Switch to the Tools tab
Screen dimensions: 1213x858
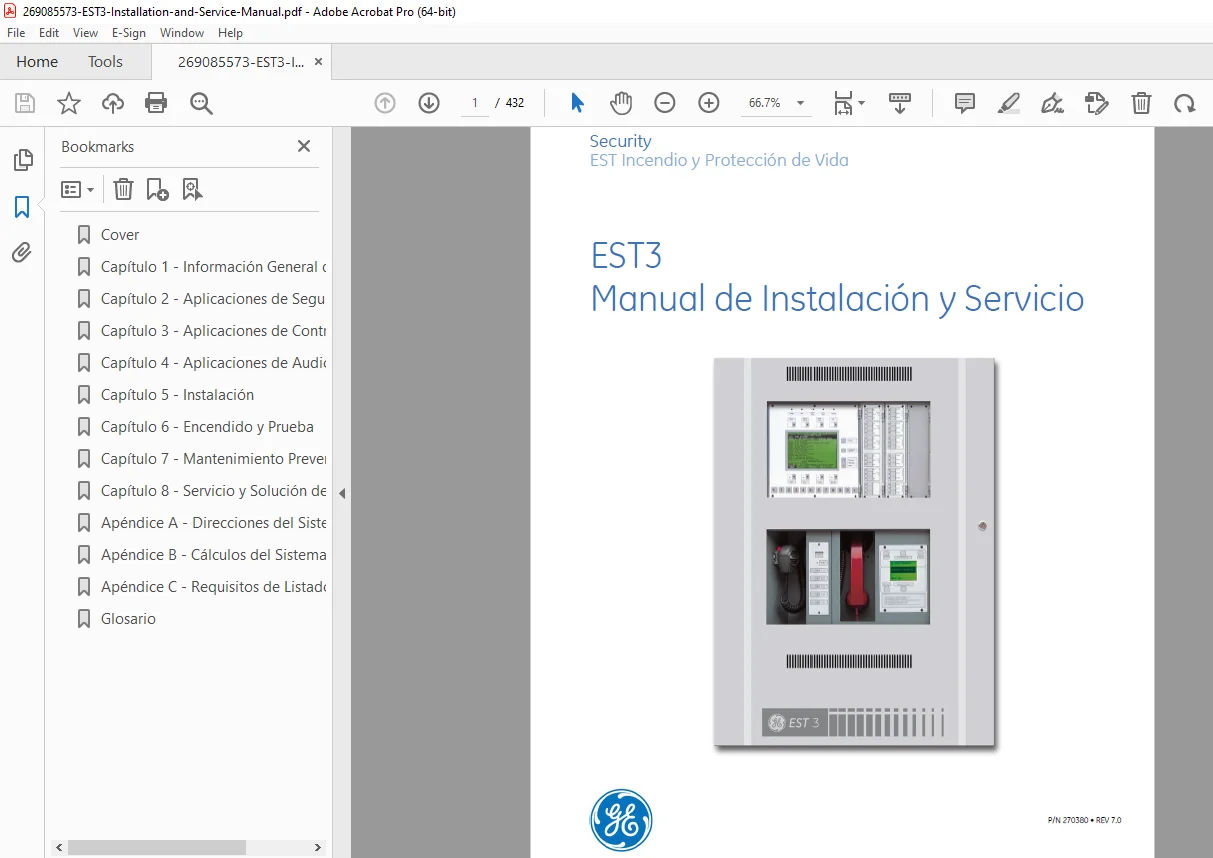coord(105,61)
